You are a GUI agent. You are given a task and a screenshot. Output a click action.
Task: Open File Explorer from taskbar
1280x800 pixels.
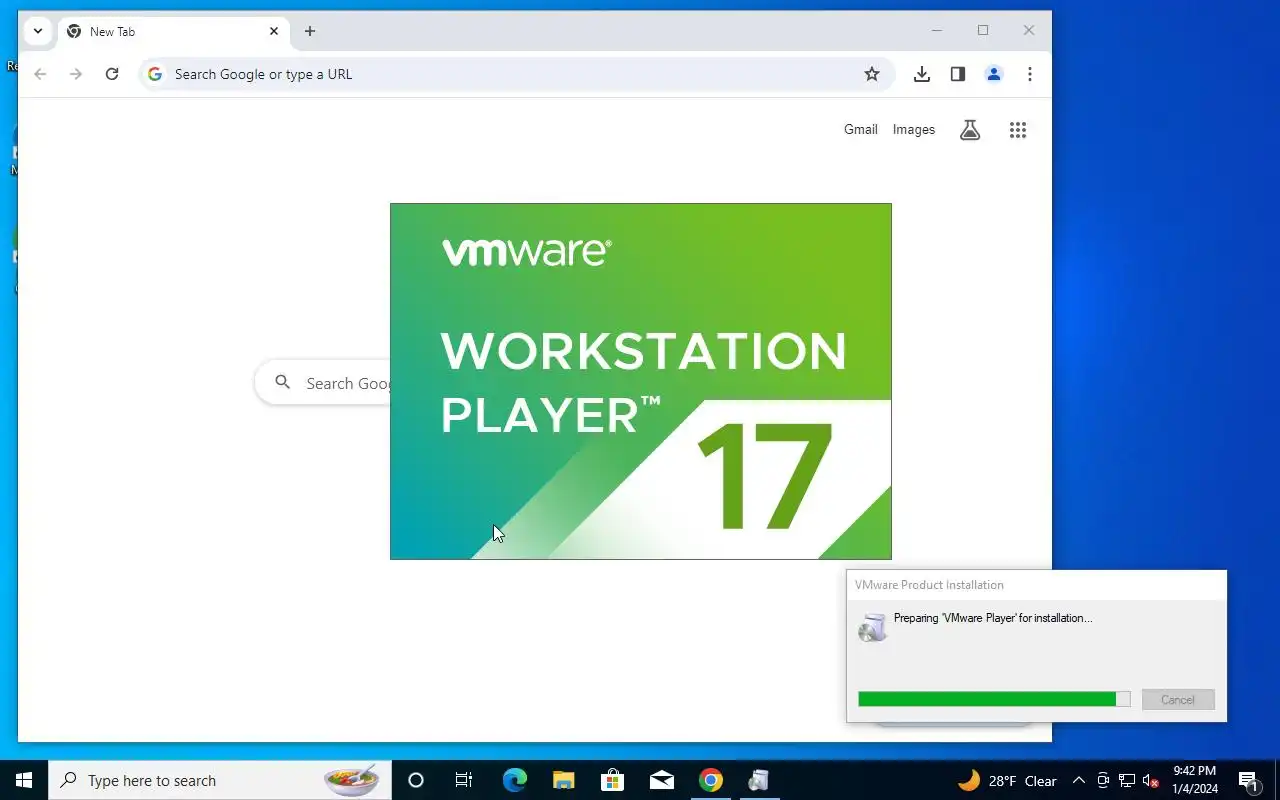pos(563,781)
